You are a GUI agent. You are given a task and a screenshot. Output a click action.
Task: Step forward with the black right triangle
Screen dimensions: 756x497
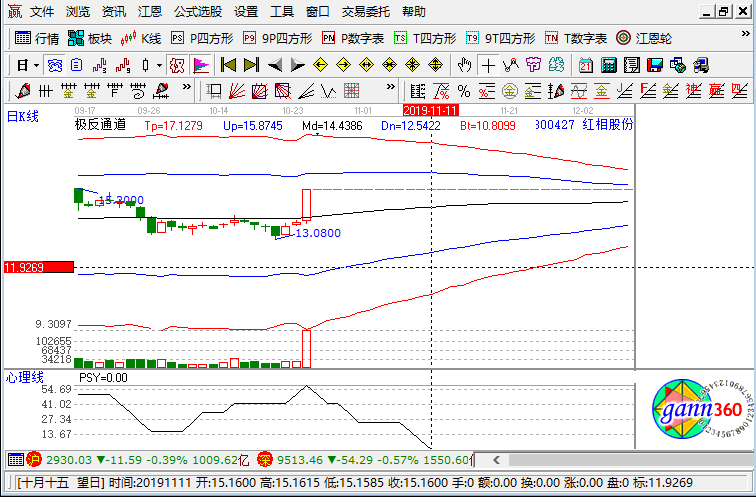pos(297,65)
